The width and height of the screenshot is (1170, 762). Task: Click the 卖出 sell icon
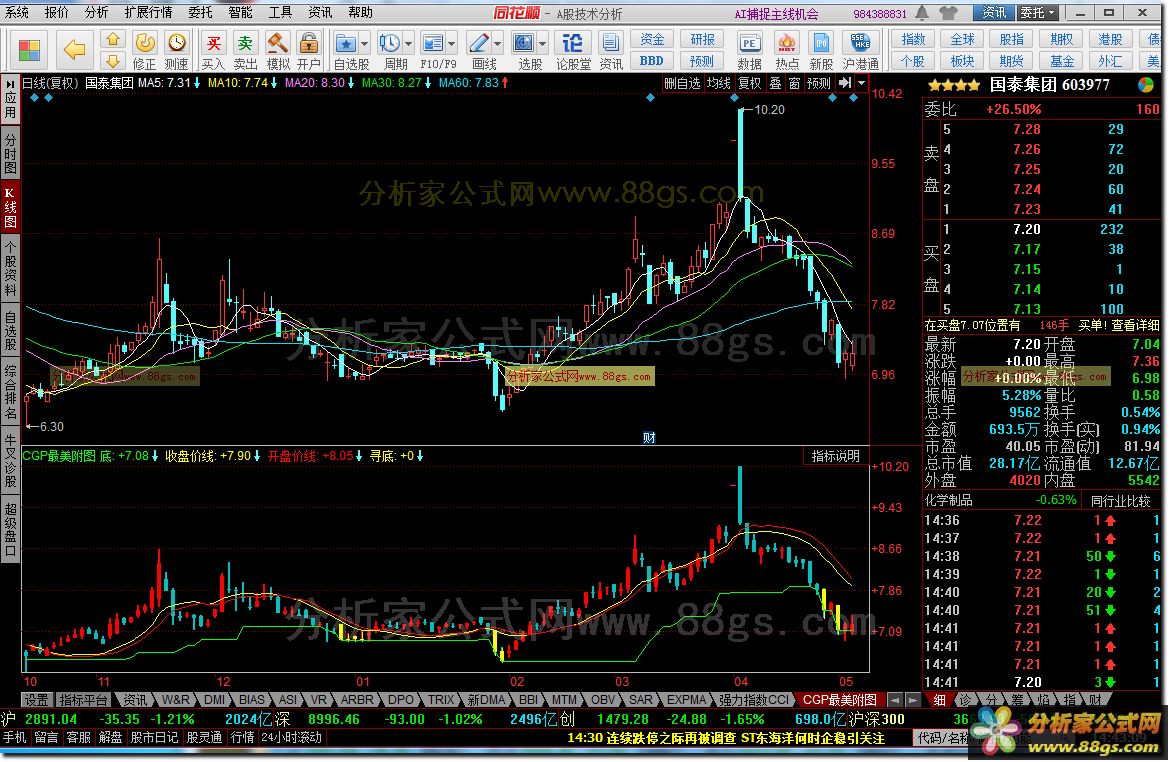[x=245, y=43]
